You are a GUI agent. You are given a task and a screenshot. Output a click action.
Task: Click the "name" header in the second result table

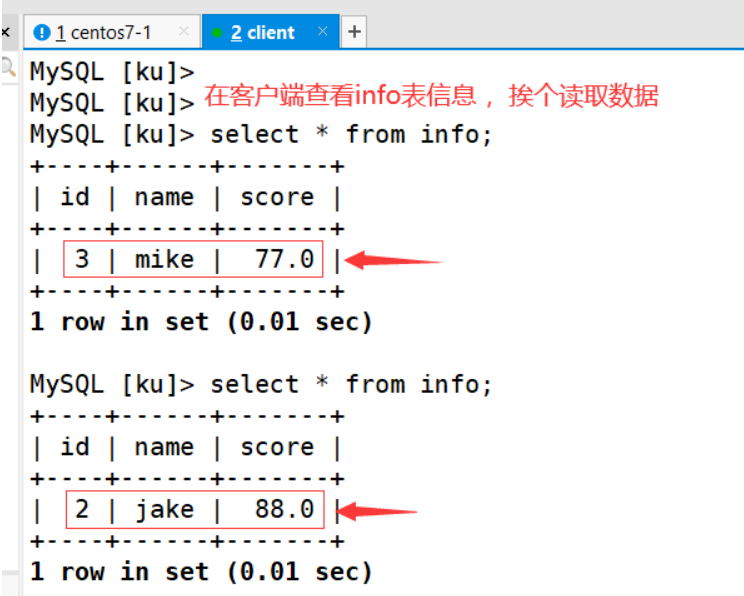pos(164,447)
